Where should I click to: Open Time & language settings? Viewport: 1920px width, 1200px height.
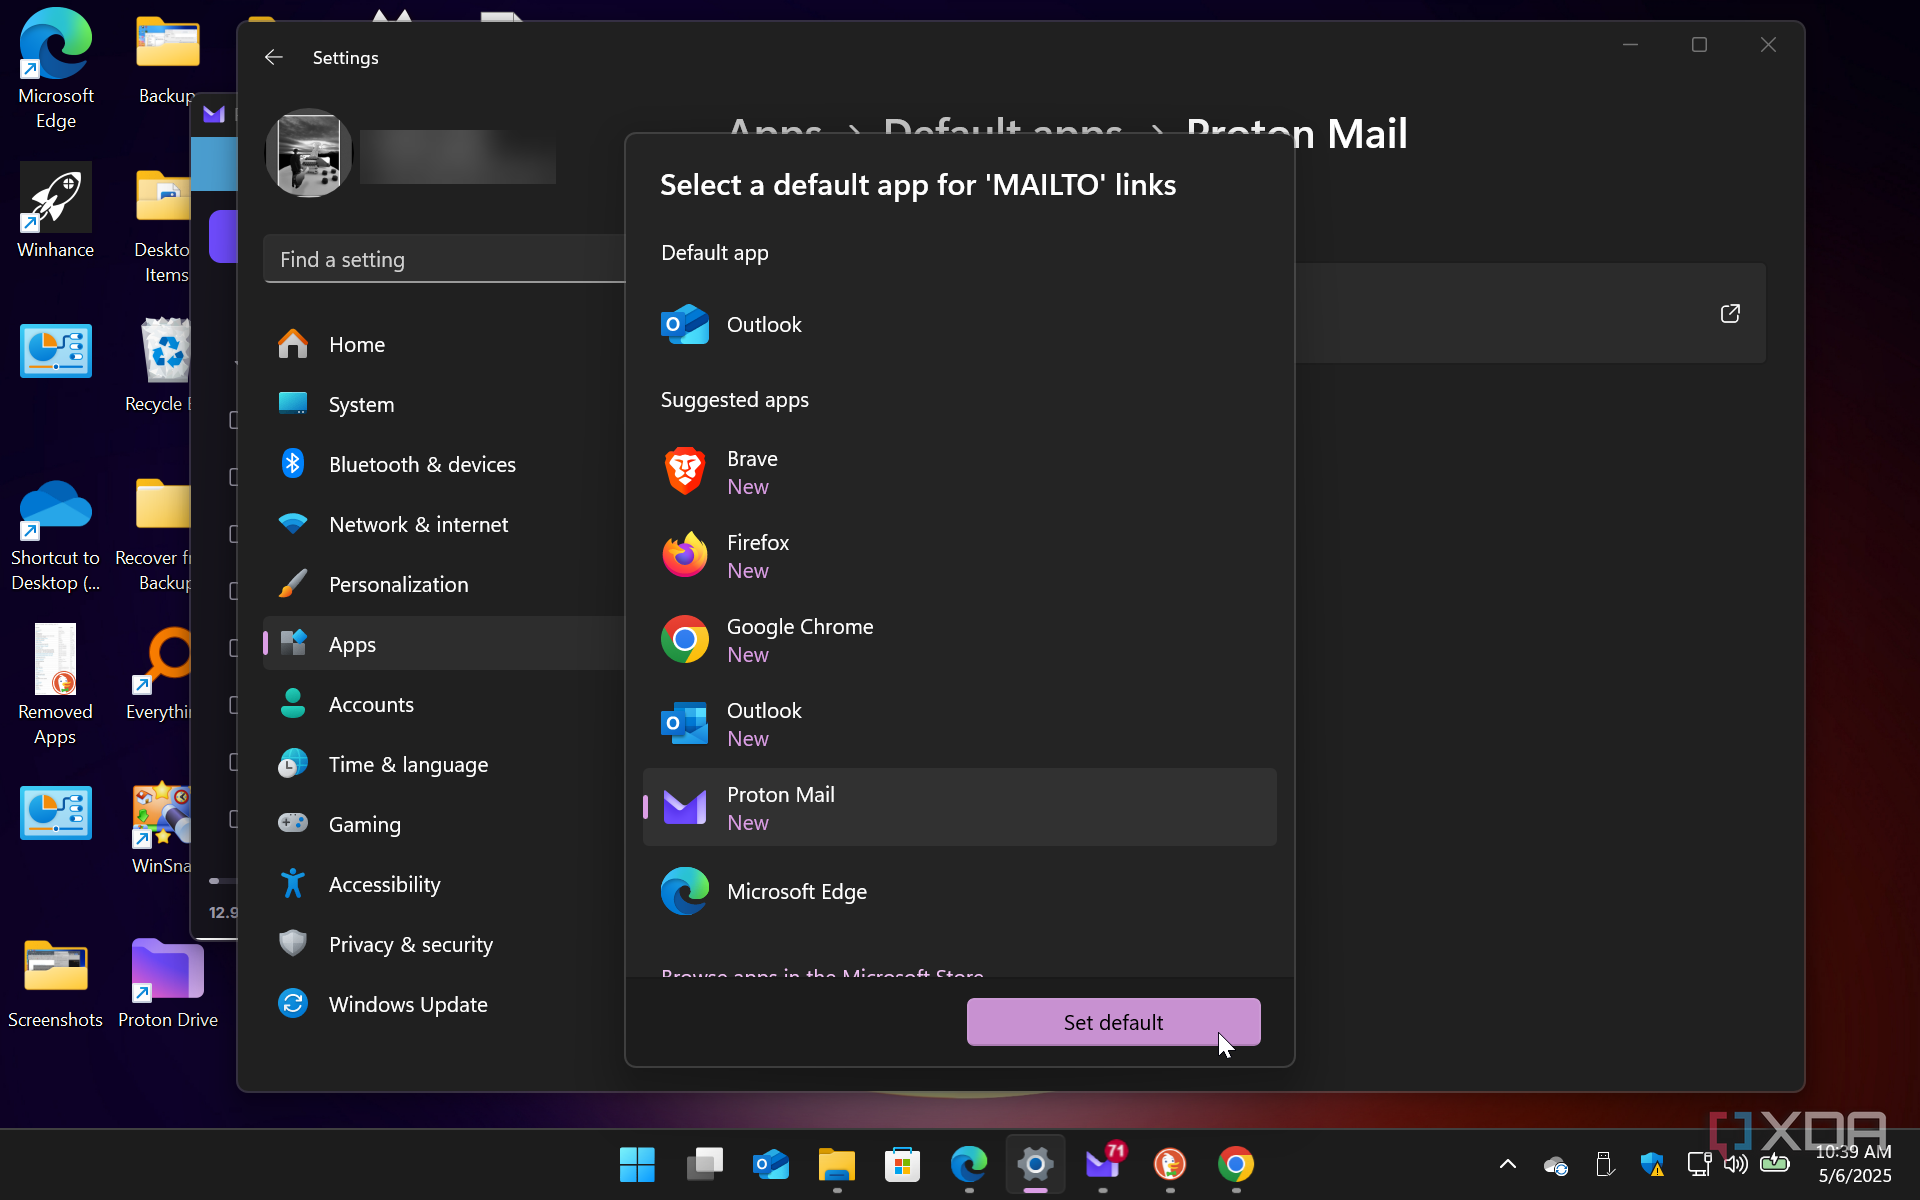pyautogui.click(x=444, y=764)
